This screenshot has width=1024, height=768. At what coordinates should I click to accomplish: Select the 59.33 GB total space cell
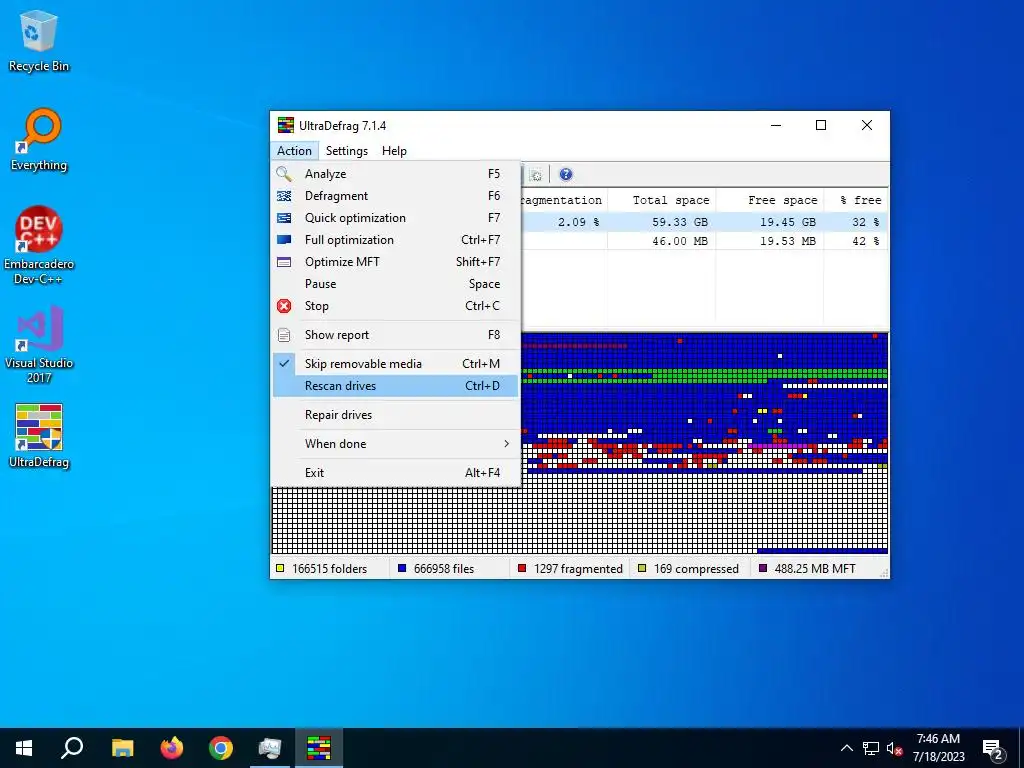[x=680, y=222]
